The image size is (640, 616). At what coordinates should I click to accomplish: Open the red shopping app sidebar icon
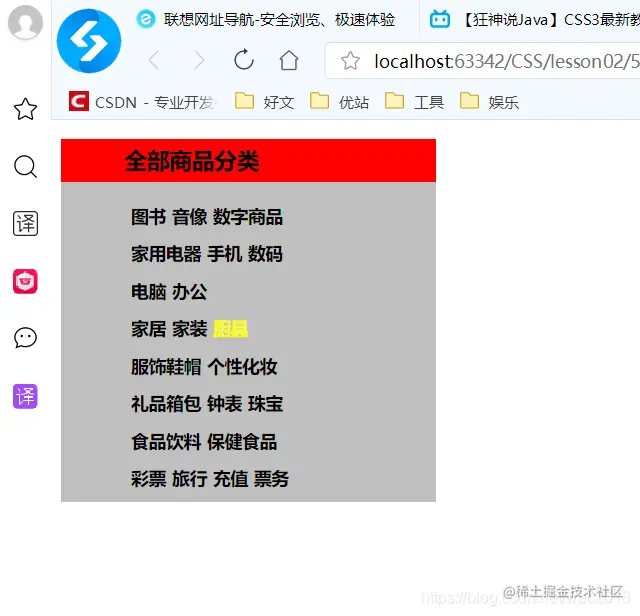click(25, 281)
